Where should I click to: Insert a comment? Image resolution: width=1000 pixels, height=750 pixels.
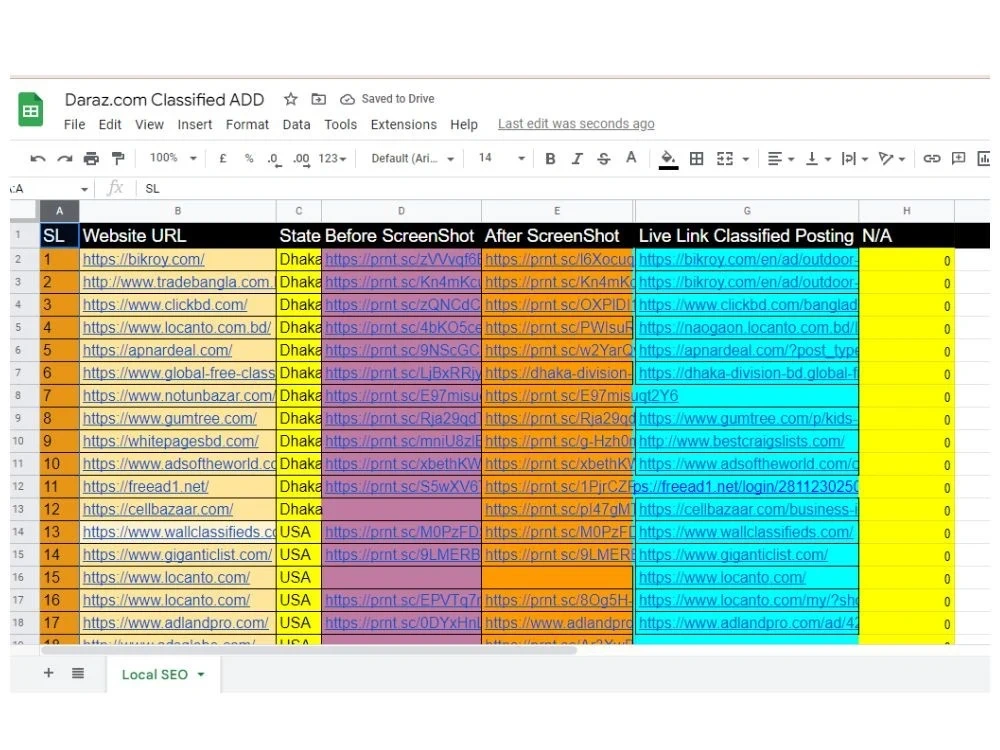[x=958, y=158]
